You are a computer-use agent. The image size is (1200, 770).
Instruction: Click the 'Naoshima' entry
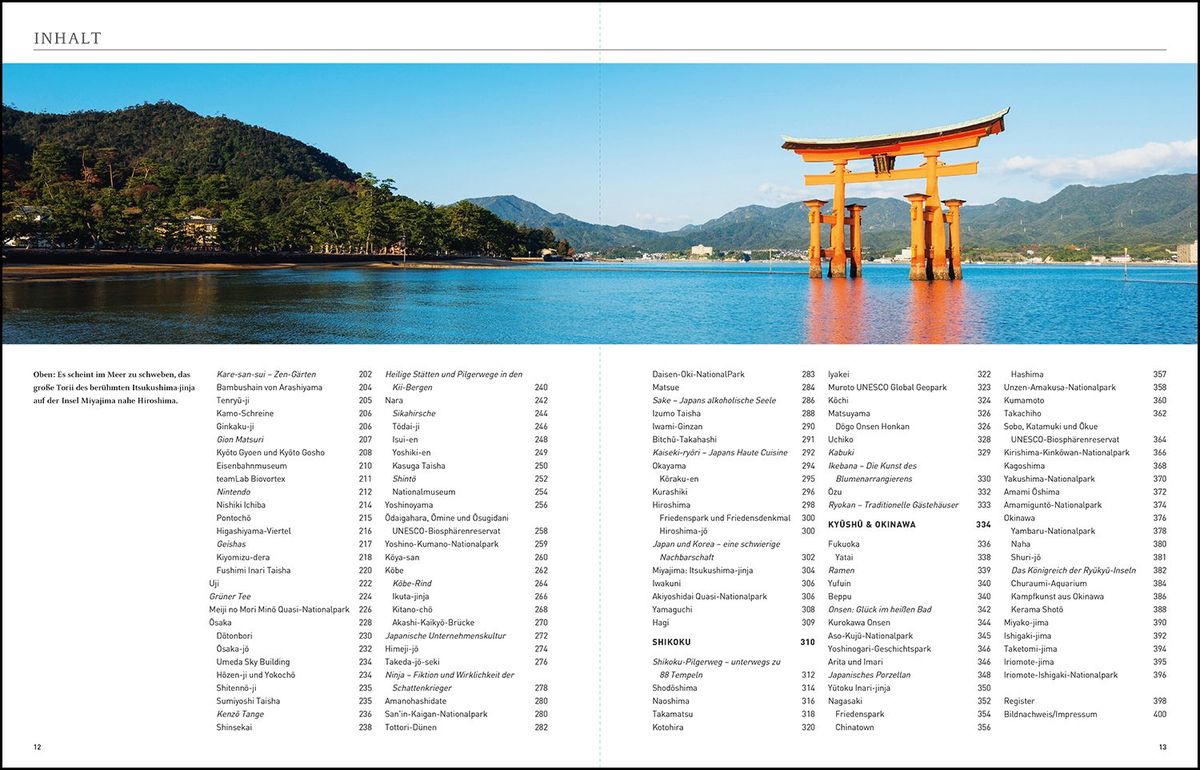point(671,701)
